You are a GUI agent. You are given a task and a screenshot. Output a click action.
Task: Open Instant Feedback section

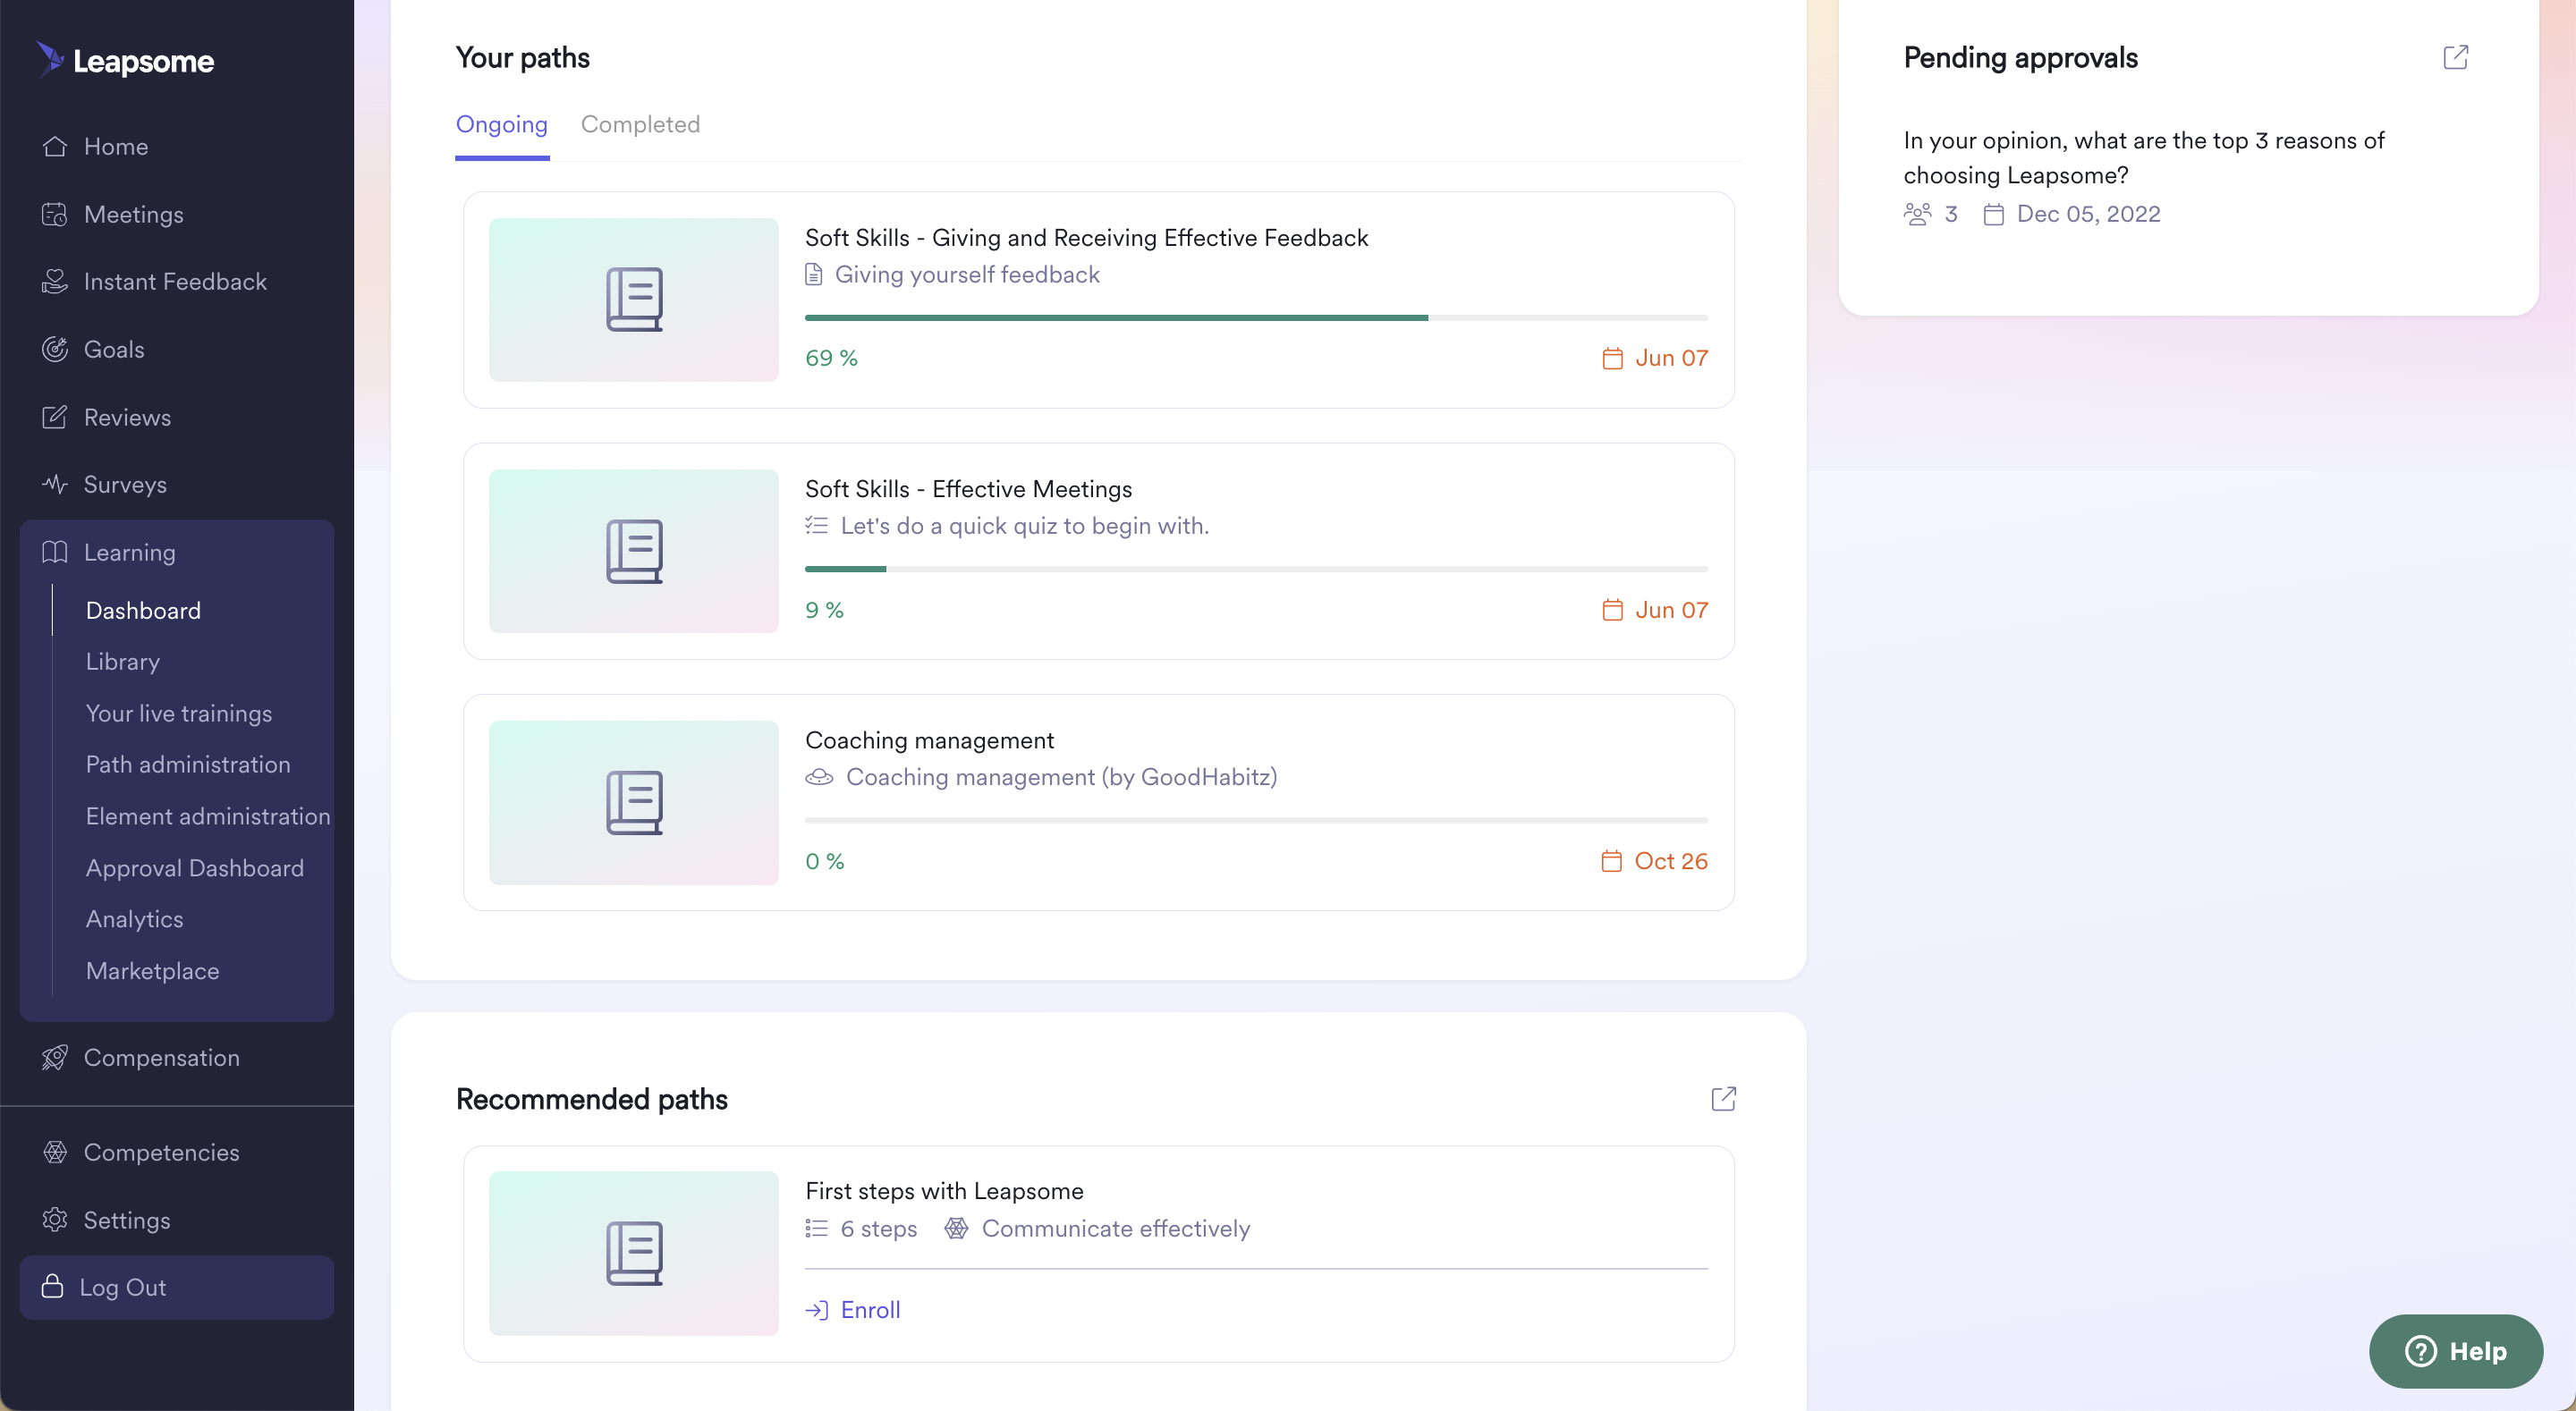point(177,281)
